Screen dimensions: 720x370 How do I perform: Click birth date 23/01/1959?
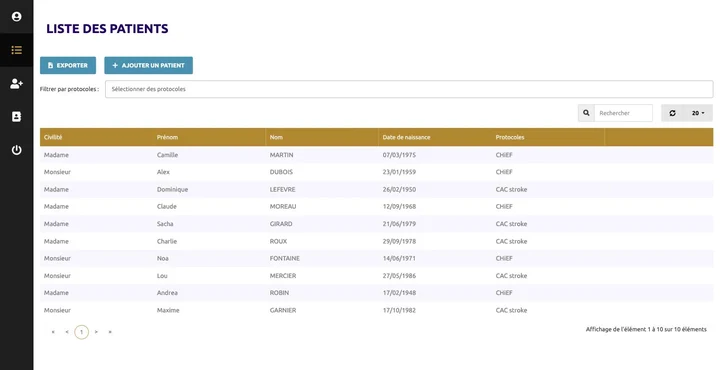pyautogui.click(x=399, y=172)
